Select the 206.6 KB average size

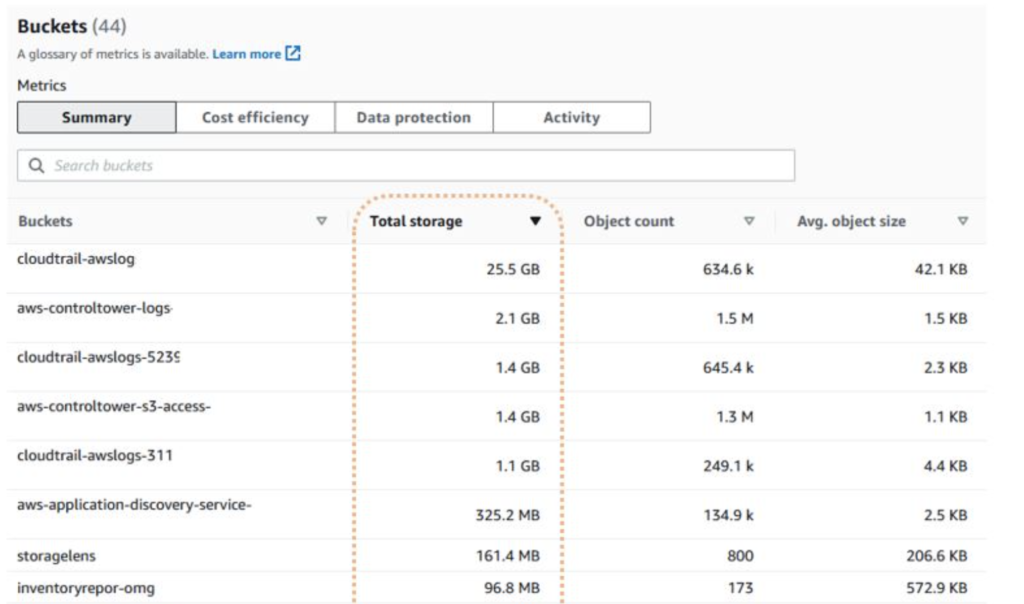click(x=936, y=556)
